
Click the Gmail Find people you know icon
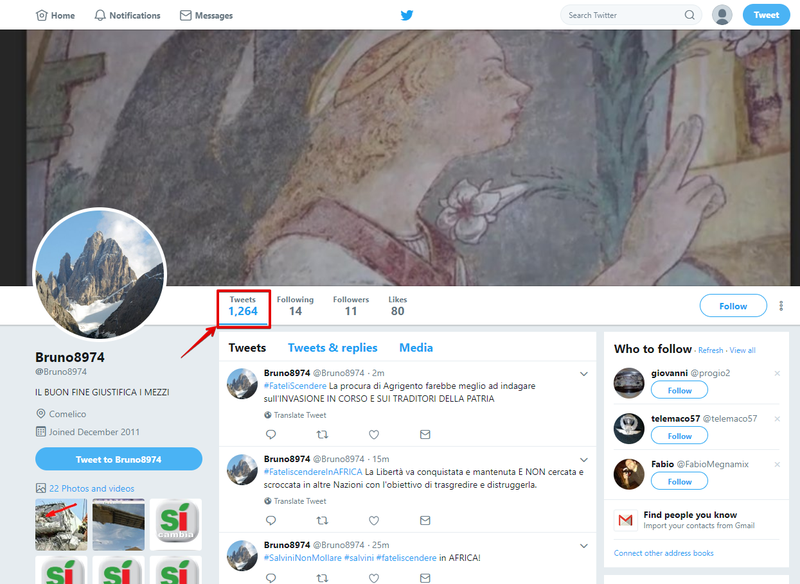pyautogui.click(x=626, y=520)
